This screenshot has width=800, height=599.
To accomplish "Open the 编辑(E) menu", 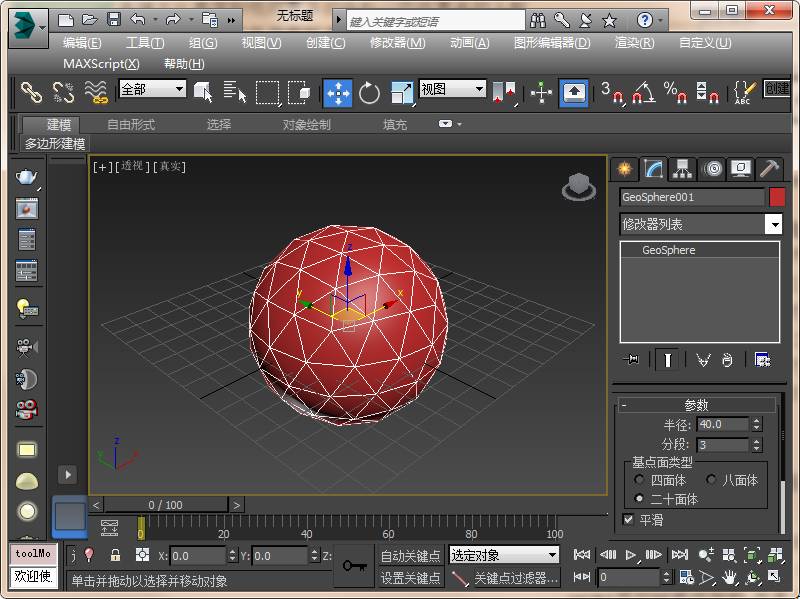I will pyautogui.click(x=82, y=43).
